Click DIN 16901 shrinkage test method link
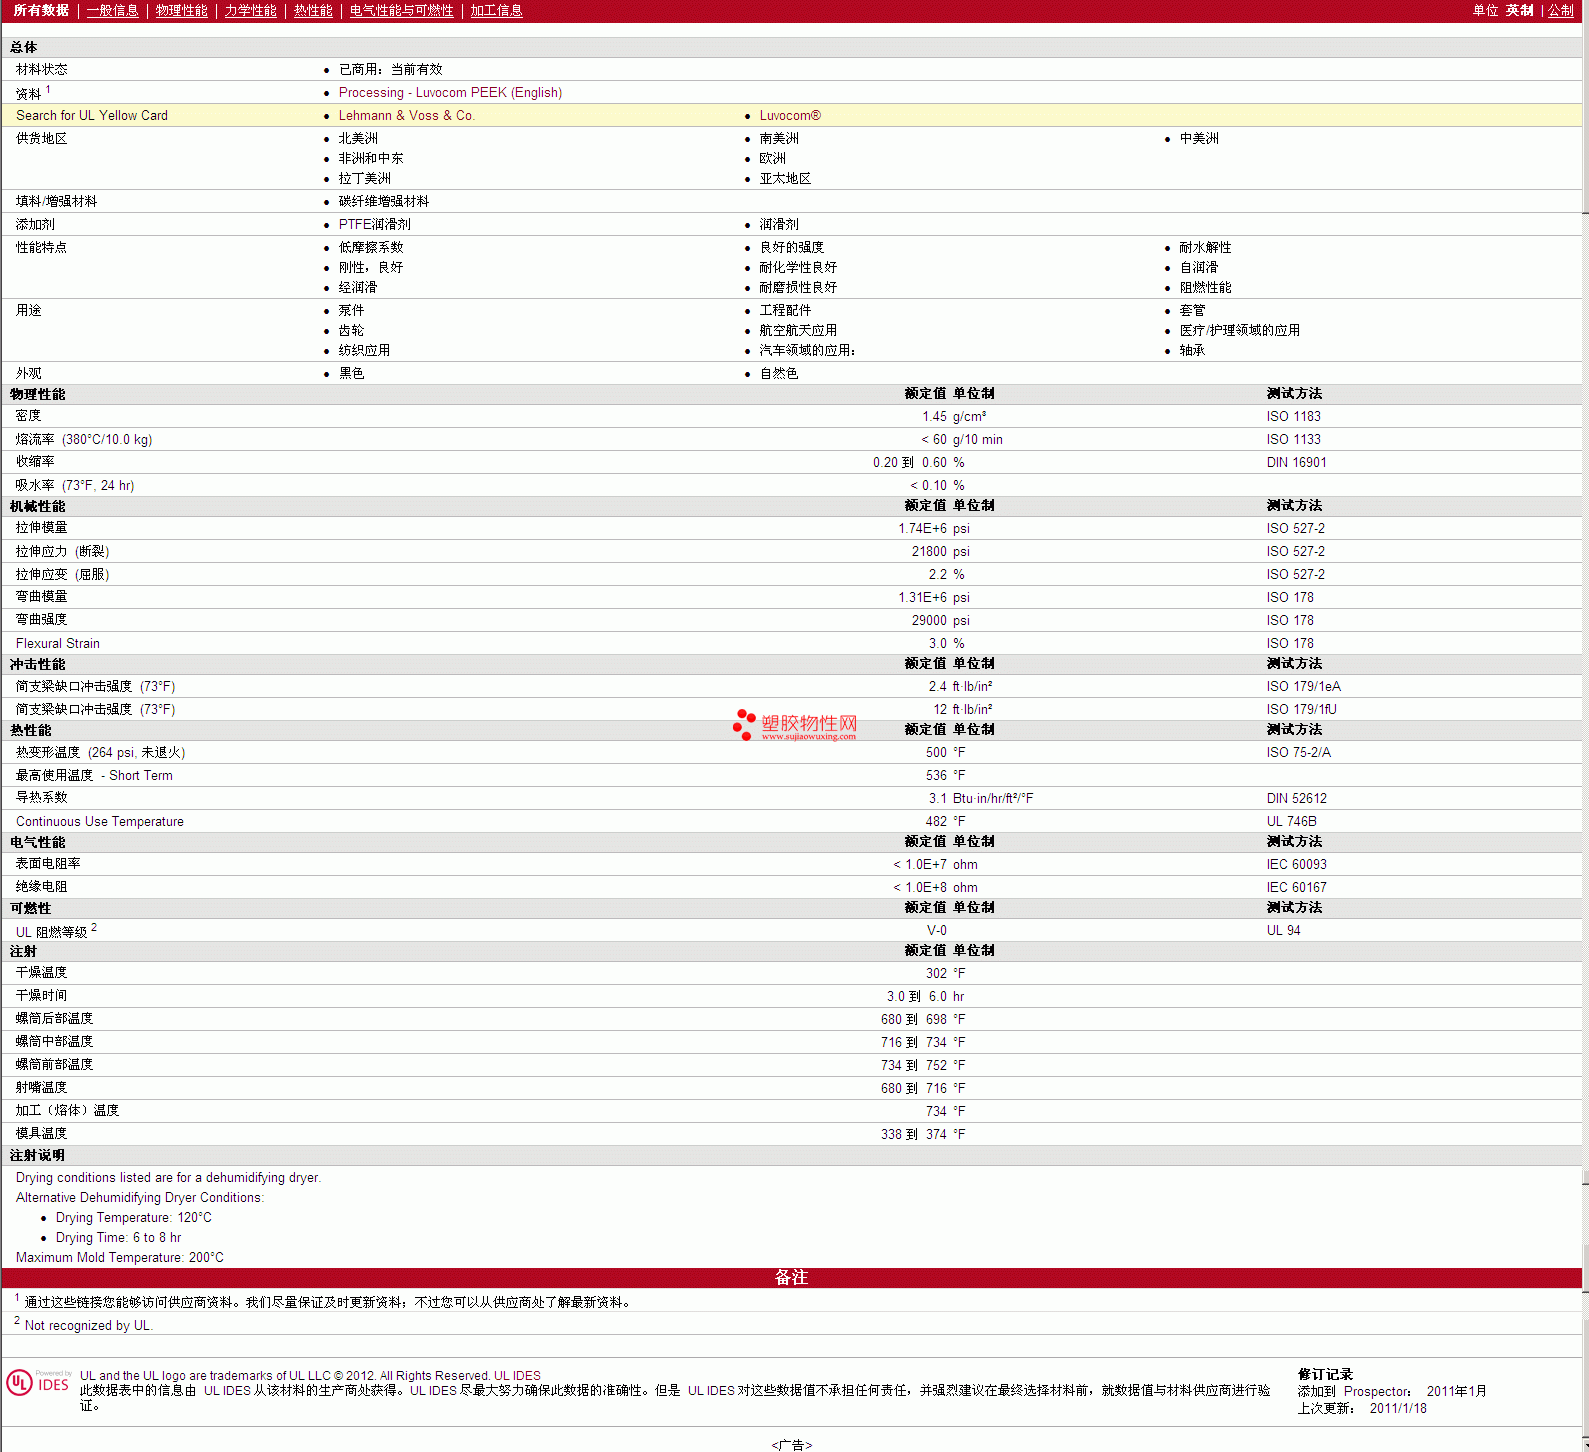Viewport: 1589px width, 1452px height. coord(1296,463)
